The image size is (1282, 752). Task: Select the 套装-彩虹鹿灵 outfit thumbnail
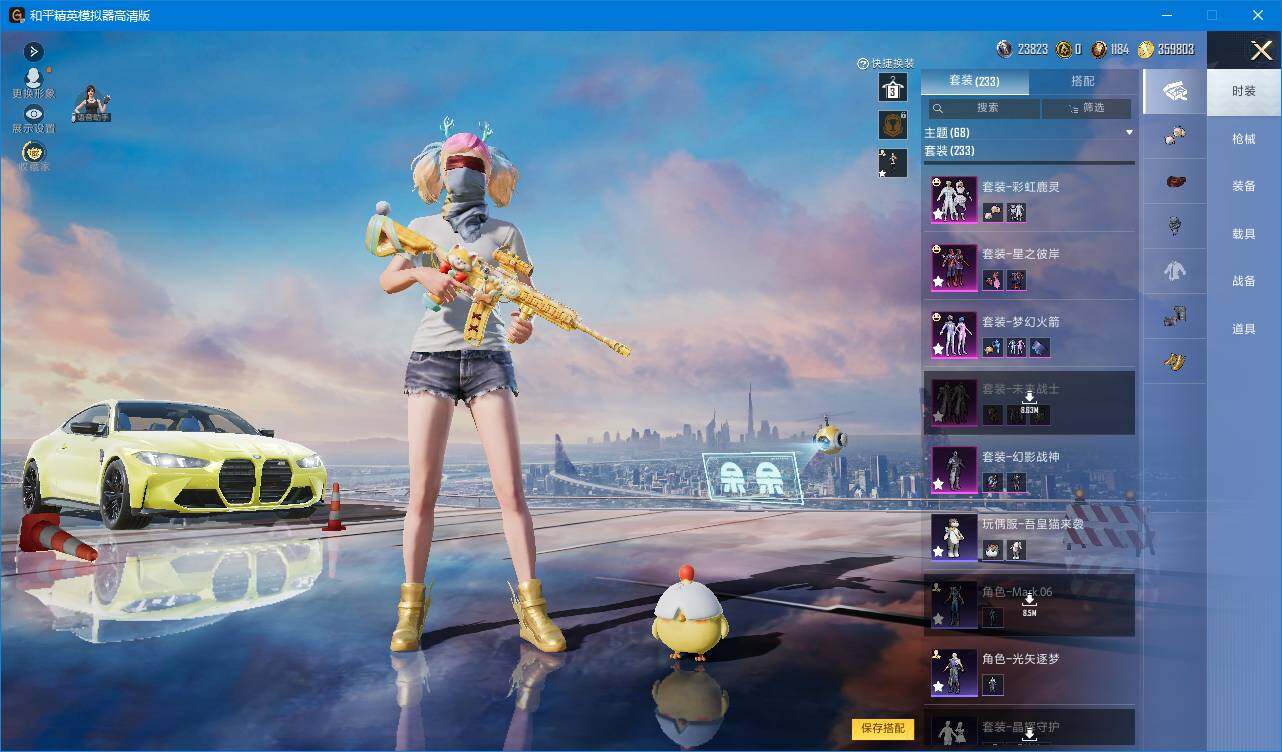954,200
